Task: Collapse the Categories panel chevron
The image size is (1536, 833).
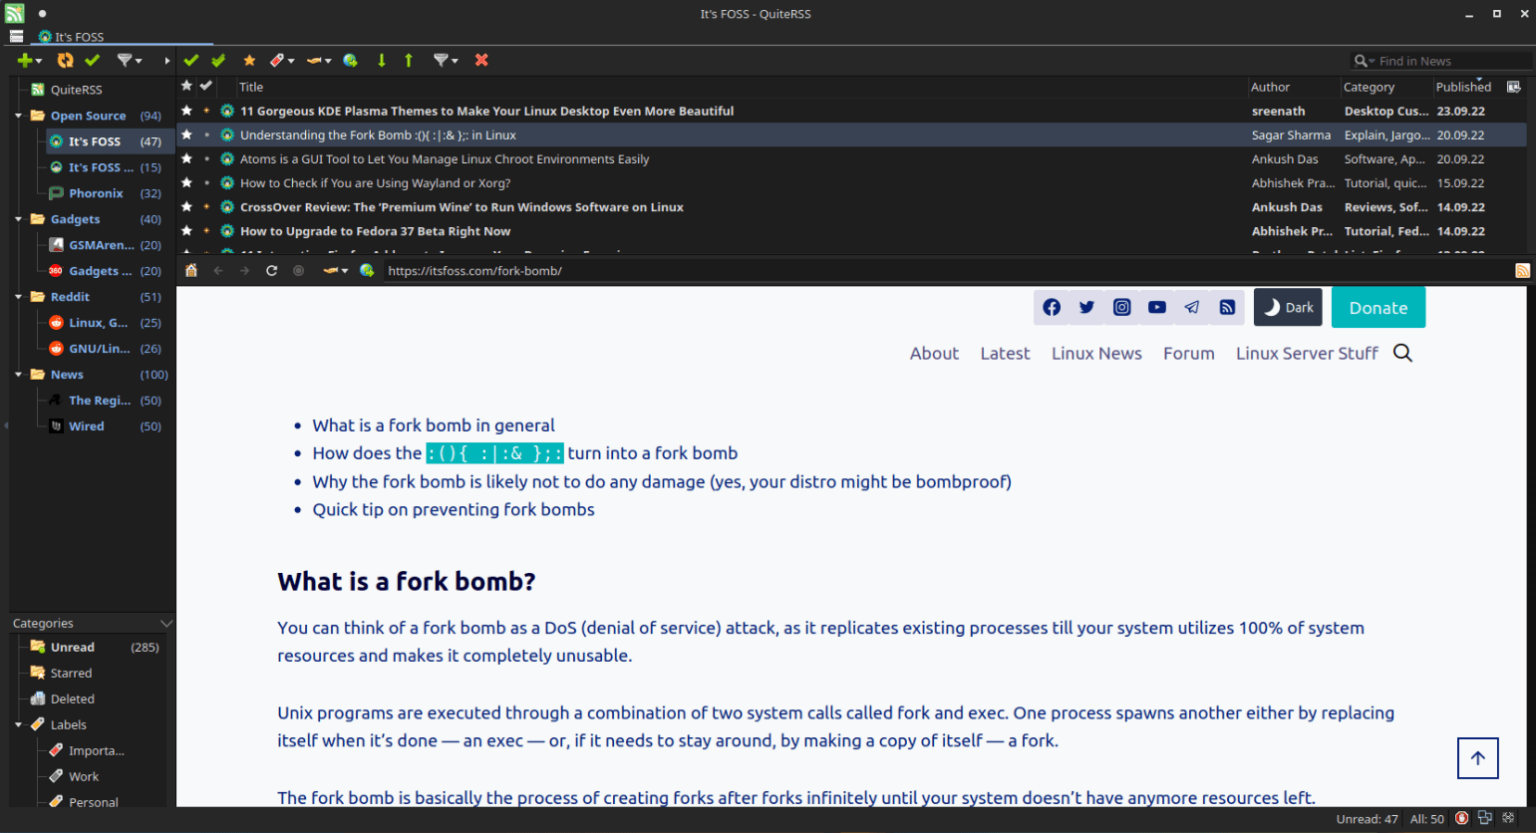Action: pyautogui.click(x=166, y=623)
